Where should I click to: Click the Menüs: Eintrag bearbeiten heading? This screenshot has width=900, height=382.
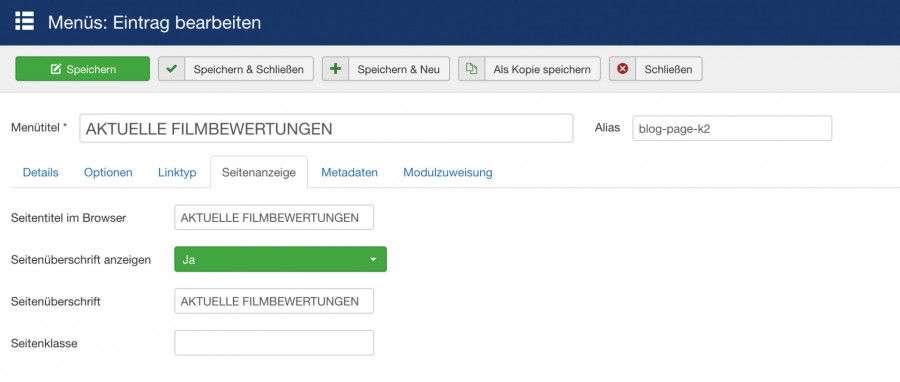154,22
